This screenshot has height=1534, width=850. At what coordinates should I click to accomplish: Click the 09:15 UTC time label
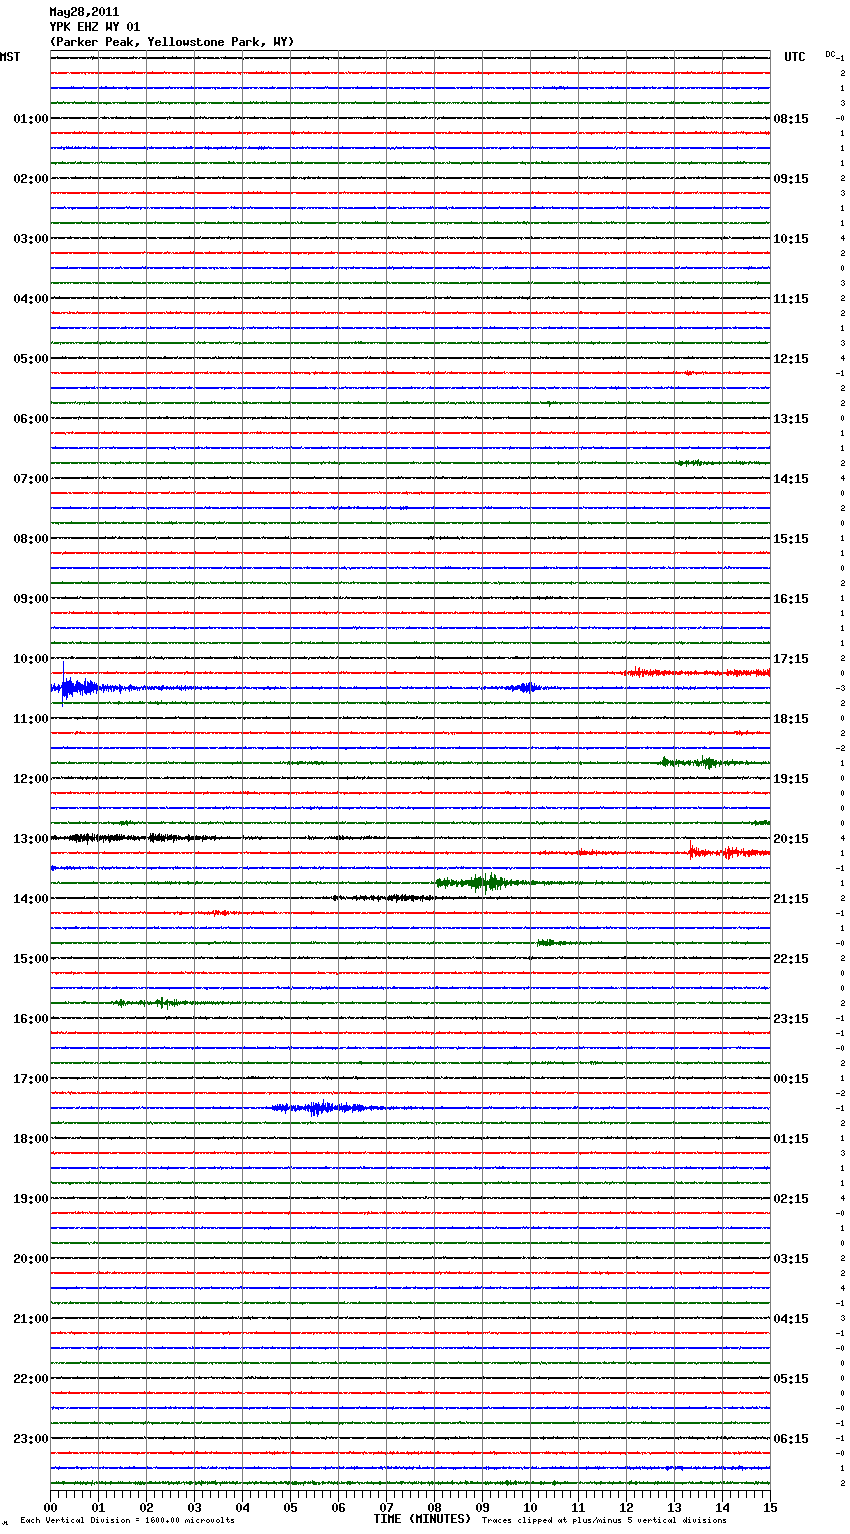click(x=791, y=179)
